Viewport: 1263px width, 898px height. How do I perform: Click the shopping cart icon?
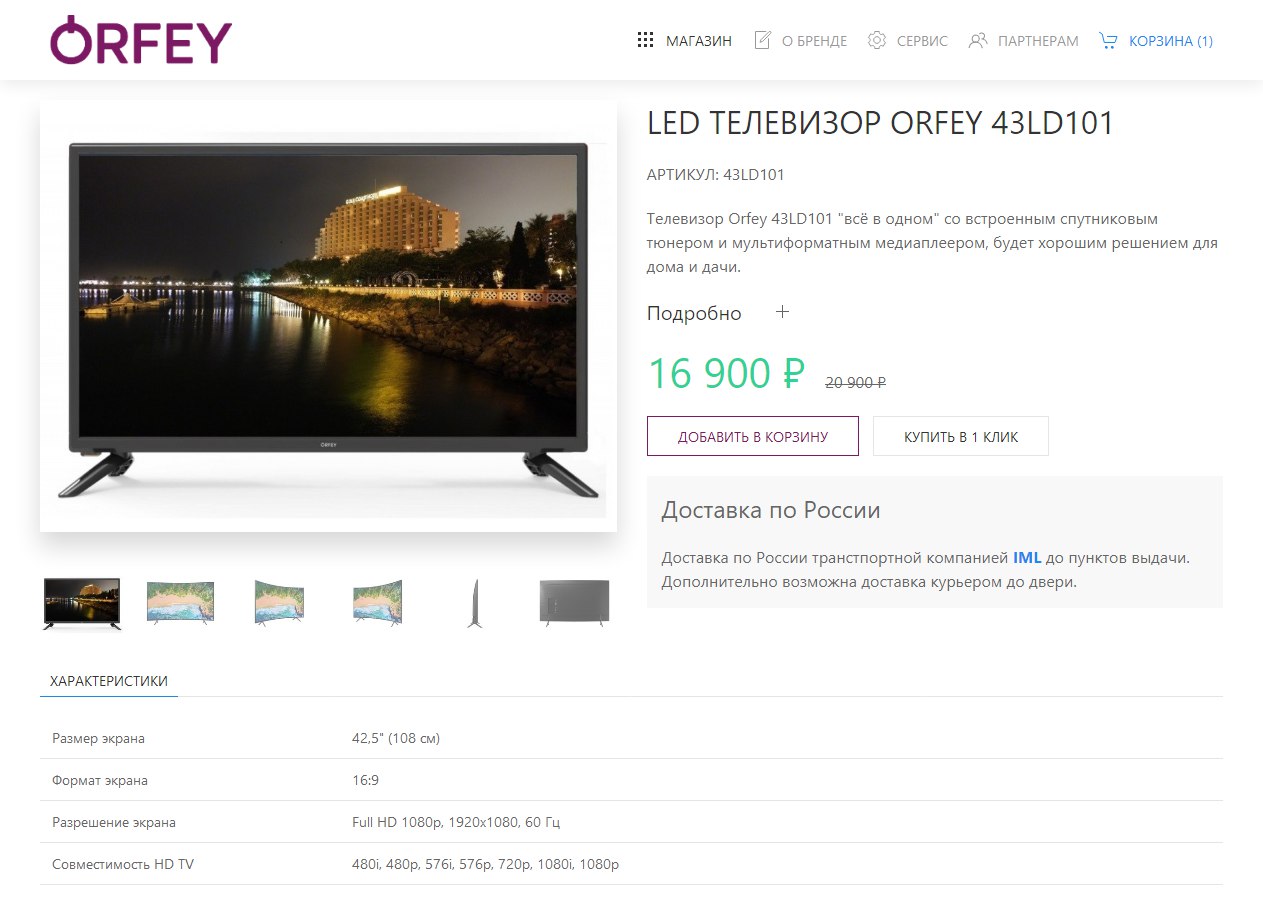pos(1108,40)
